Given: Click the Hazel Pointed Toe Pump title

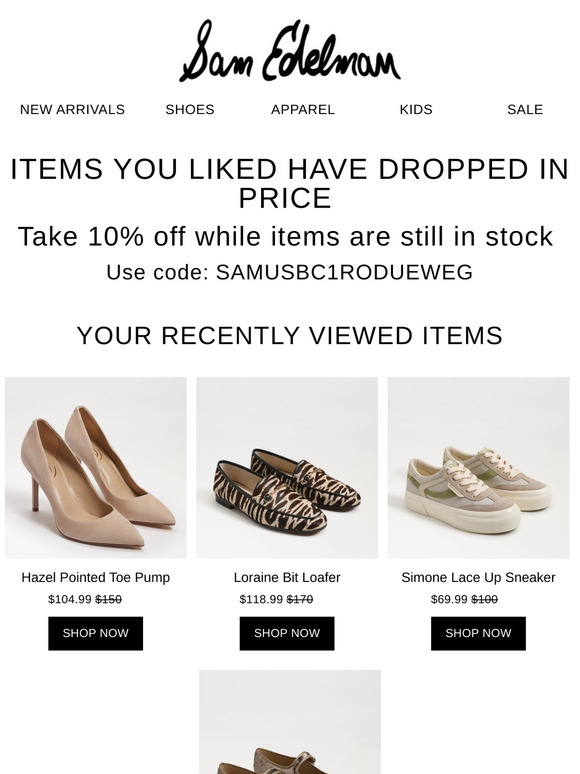Looking at the screenshot, I should pos(96,578).
